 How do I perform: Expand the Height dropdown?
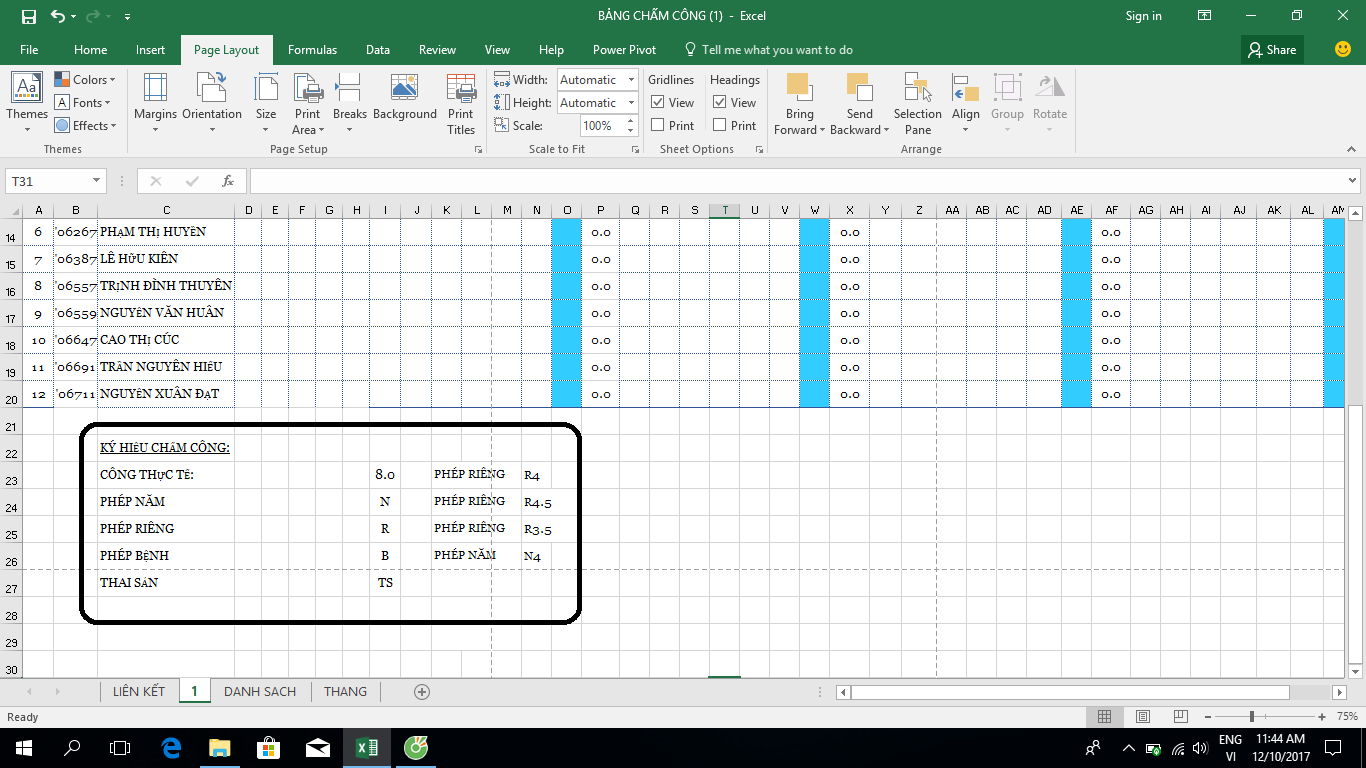630,103
